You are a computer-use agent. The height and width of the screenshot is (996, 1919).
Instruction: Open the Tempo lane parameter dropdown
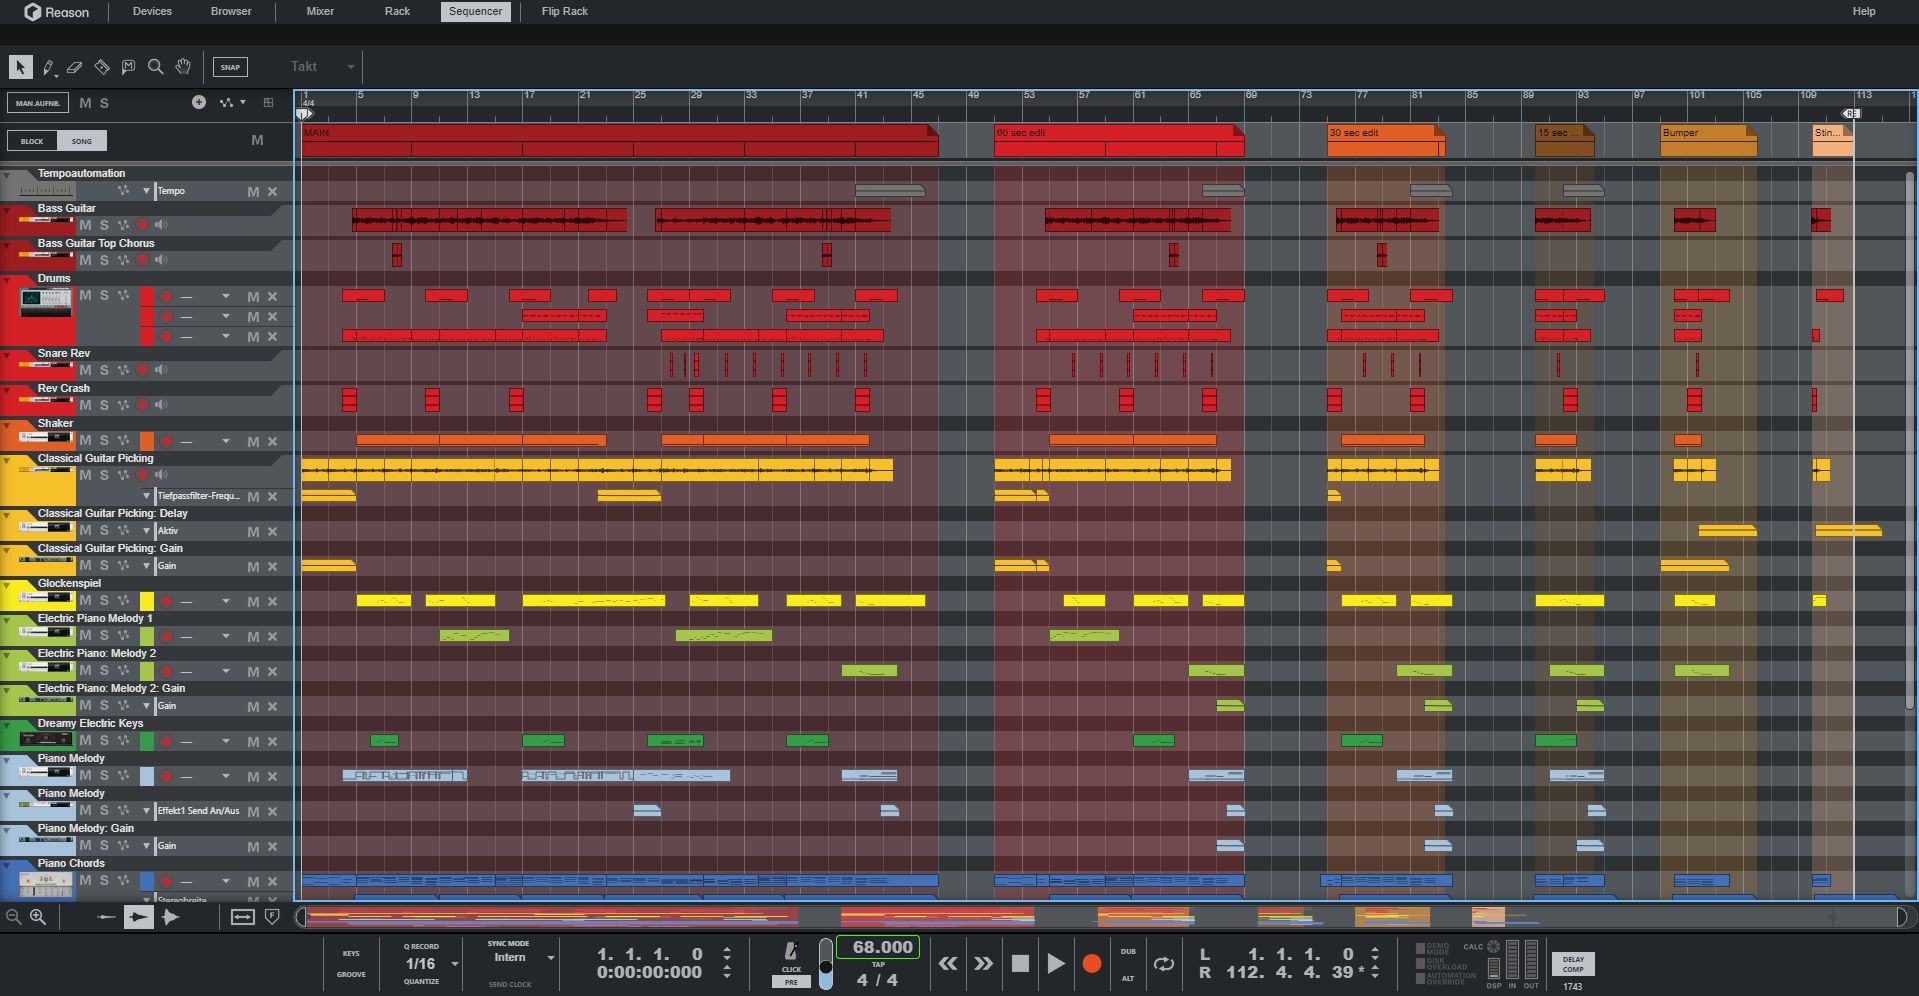[x=146, y=191]
